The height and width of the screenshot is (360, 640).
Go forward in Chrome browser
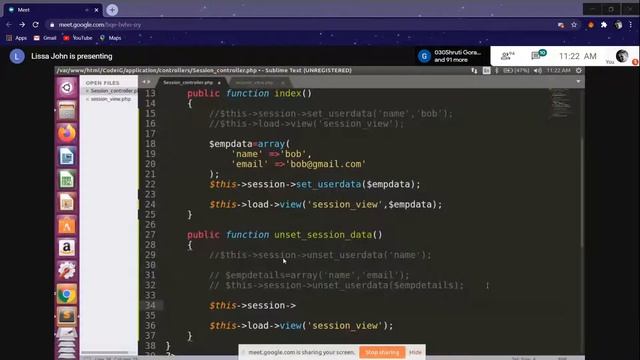pos(22,25)
